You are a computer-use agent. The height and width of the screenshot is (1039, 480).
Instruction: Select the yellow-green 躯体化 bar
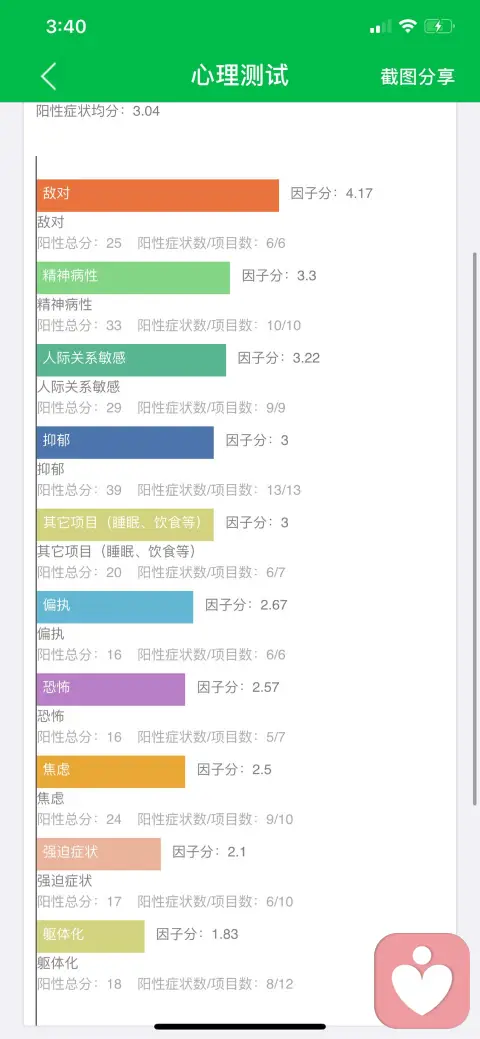pyautogui.click(x=91, y=936)
